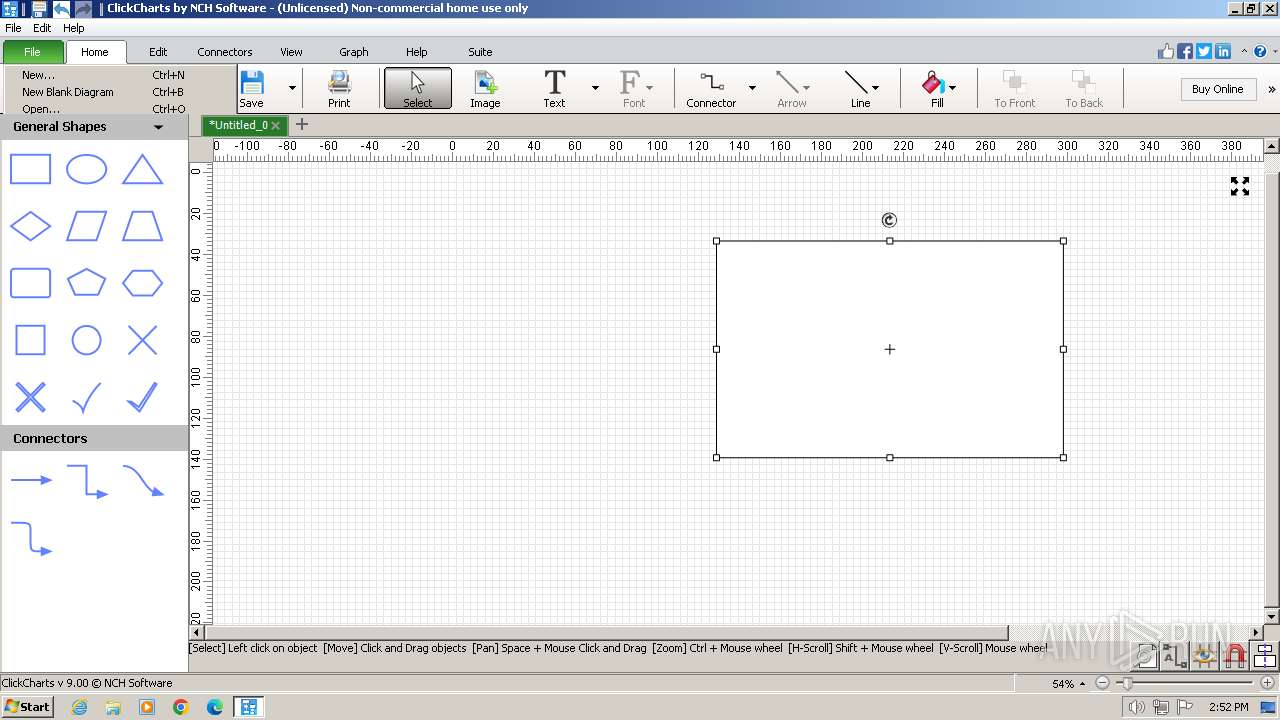1280x720 pixels.
Task: Pick the triangle shape from General Shapes
Action: (142, 169)
